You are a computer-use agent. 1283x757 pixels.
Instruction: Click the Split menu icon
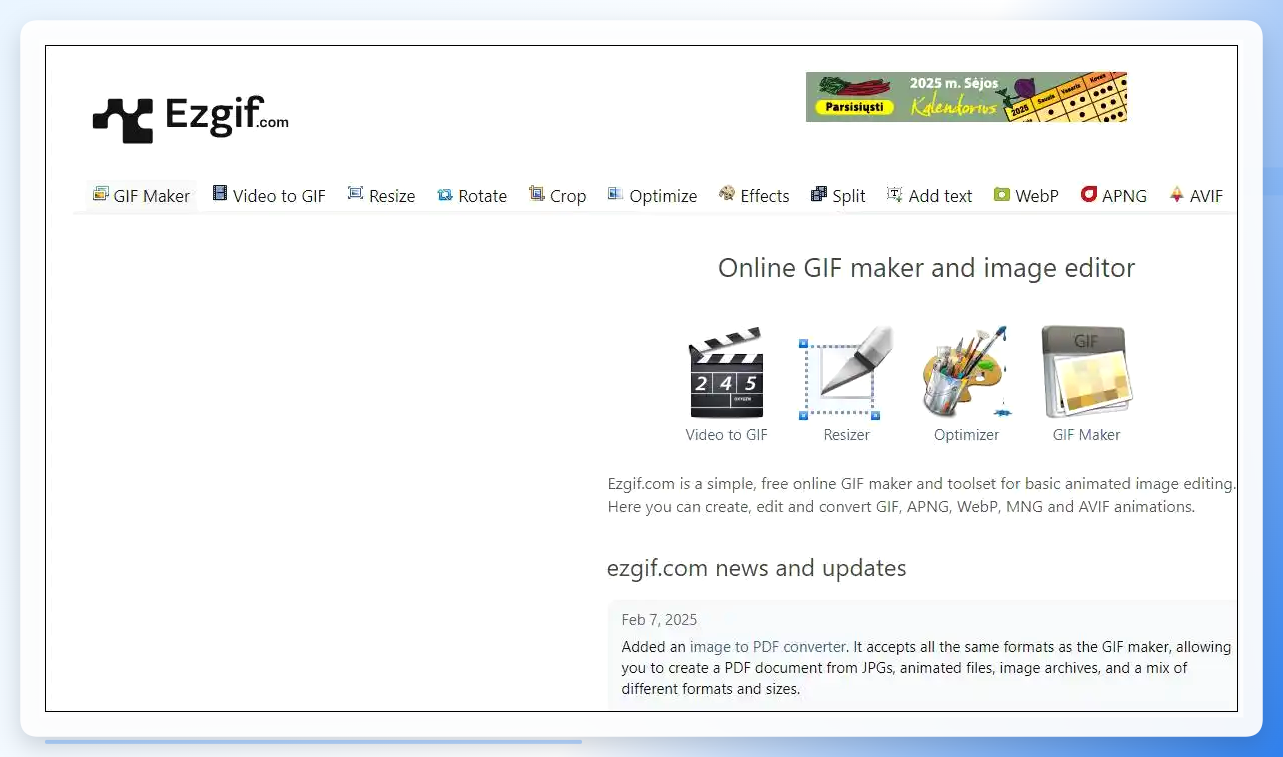[x=819, y=194]
